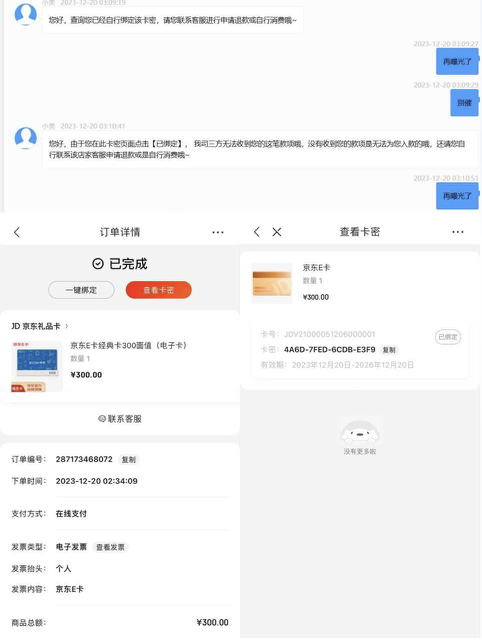Click the 京东E卡 invoice content value
This screenshot has width=482, height=640.
pyautogui.click(x=70, y=589)
